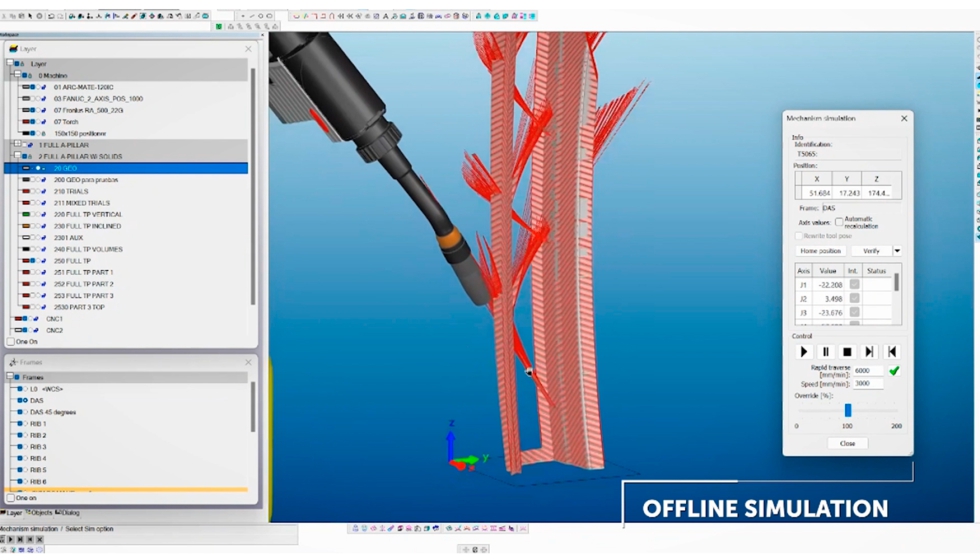This screenshot has height=560, width=980.
Task: Click the J1 value cell -22.208
Action: point(829,284)
